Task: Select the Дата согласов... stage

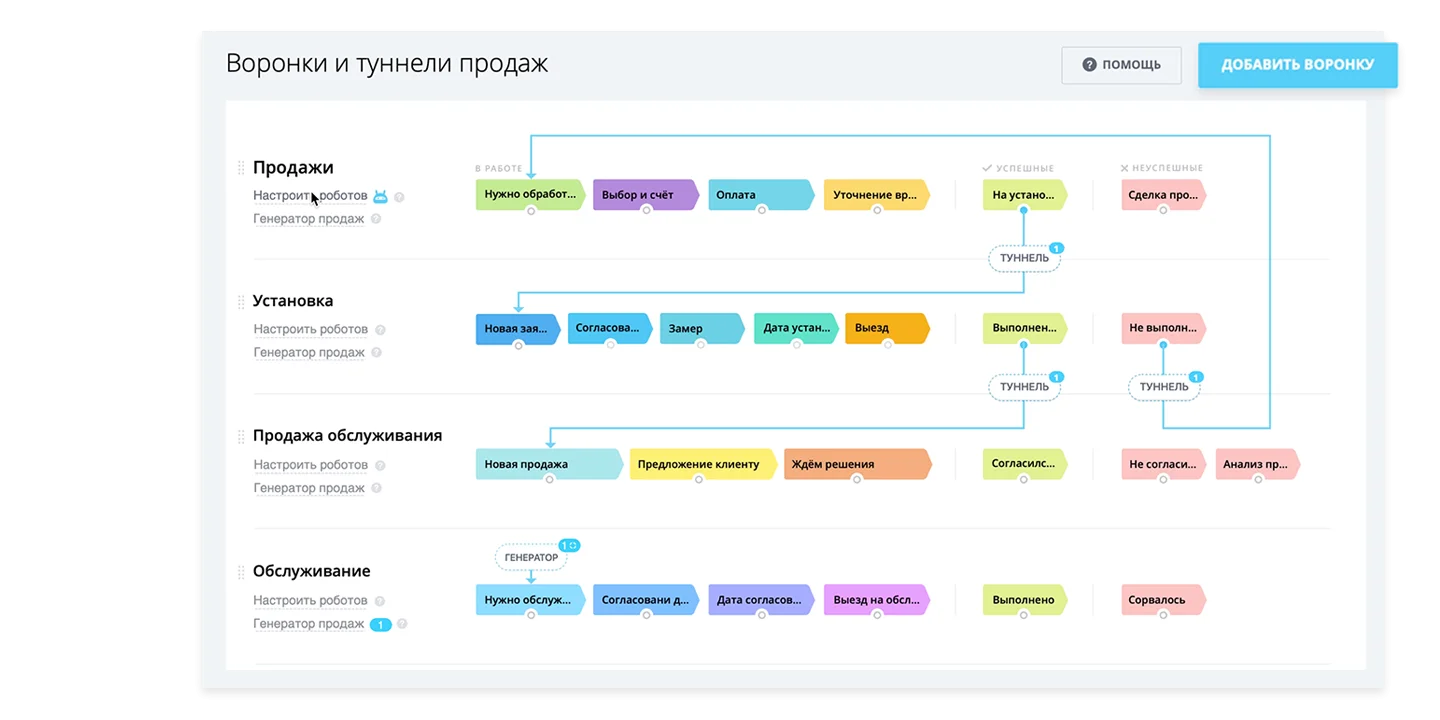Action: [762, 600]
